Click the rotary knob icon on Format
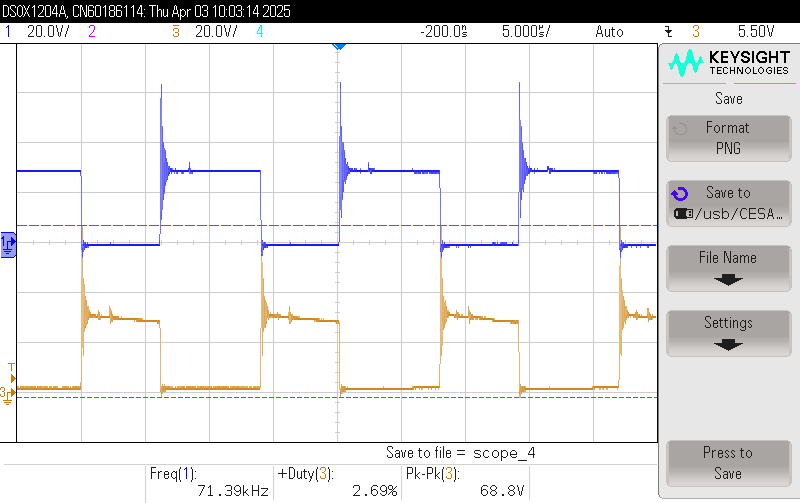This screenshot has width=800, height=503. 680,129
